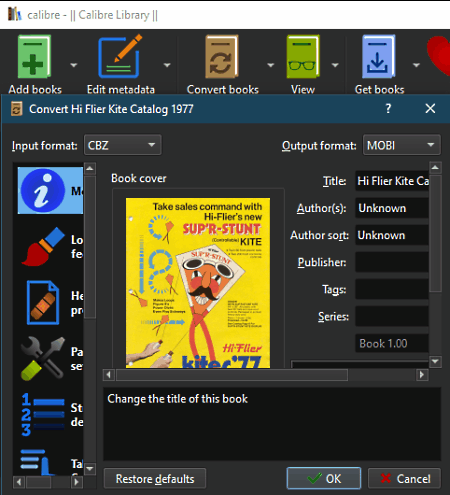Select the Page setup tools icon
450x495 pixels.
[43, 359]
